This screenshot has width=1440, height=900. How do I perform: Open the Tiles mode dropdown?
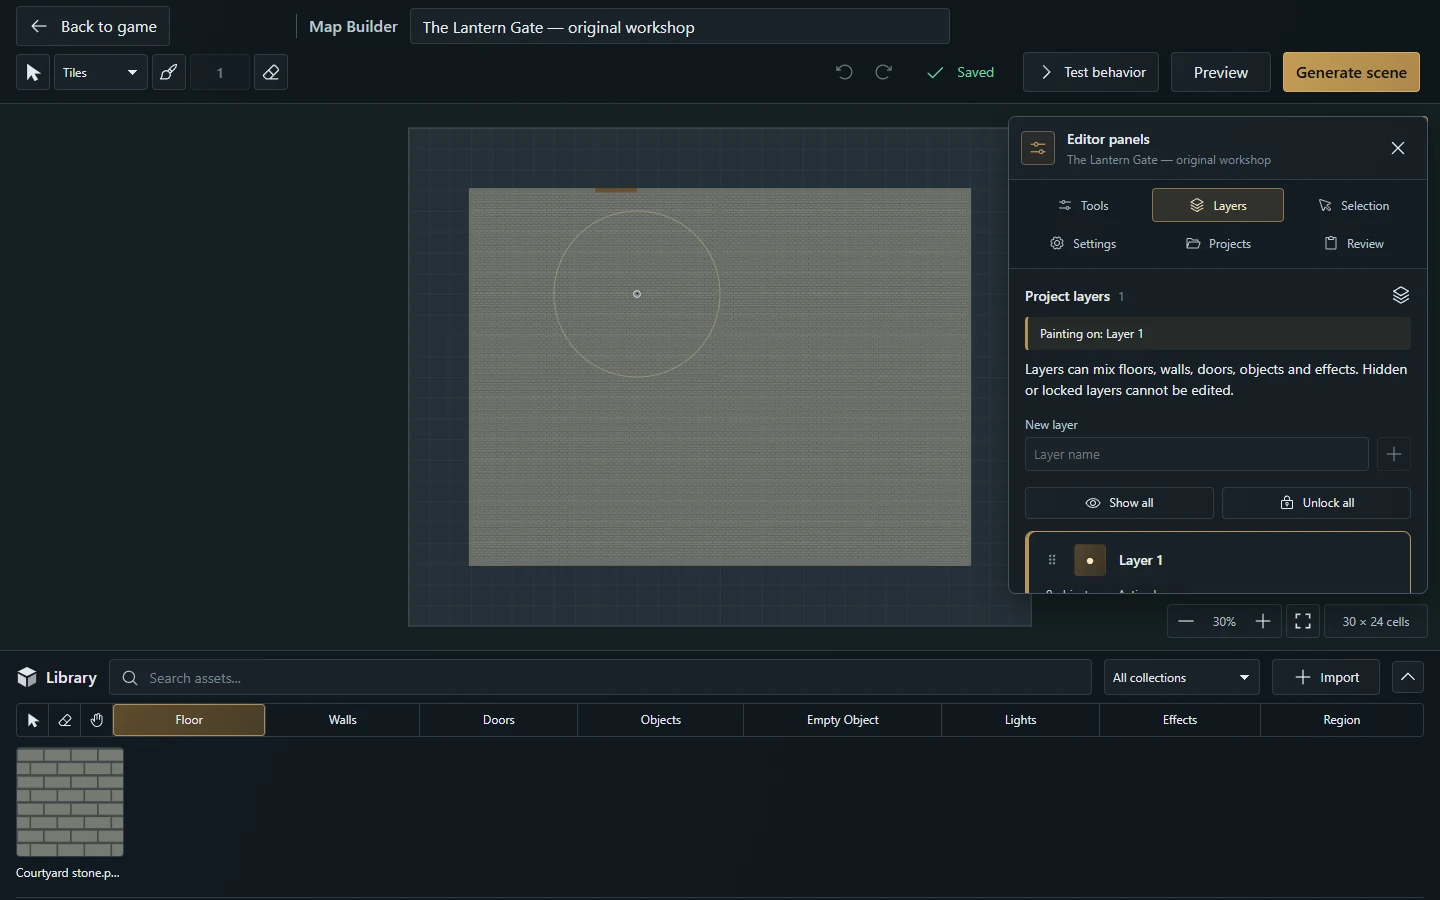100,72
